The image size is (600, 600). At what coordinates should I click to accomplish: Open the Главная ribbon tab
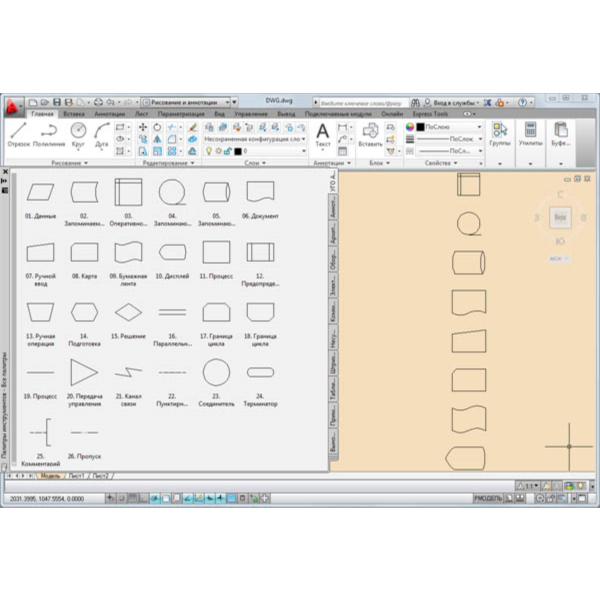(42, 114)
